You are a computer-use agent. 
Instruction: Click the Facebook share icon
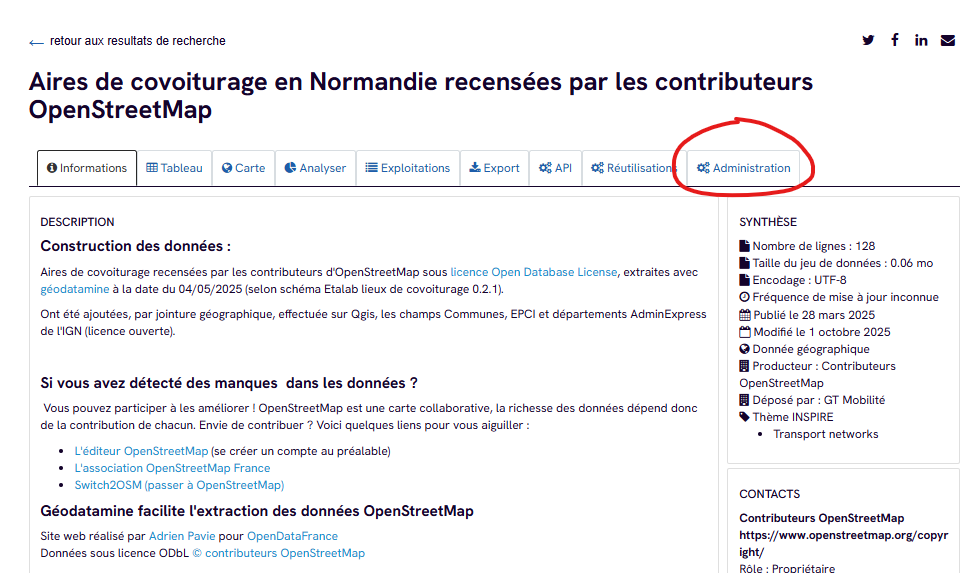click(x=895, y=40)
